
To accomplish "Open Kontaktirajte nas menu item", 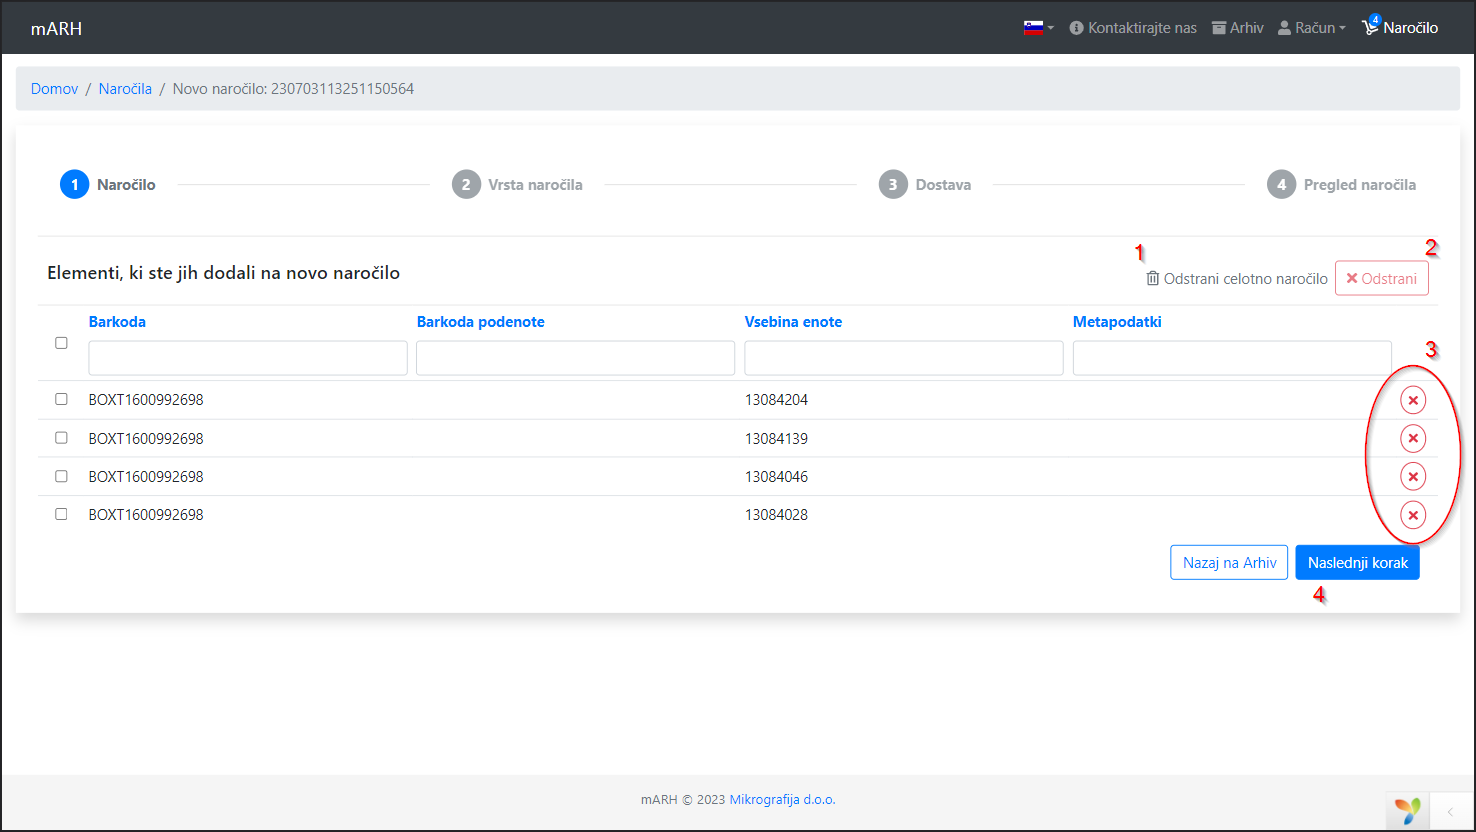I will coord(1132,28).
